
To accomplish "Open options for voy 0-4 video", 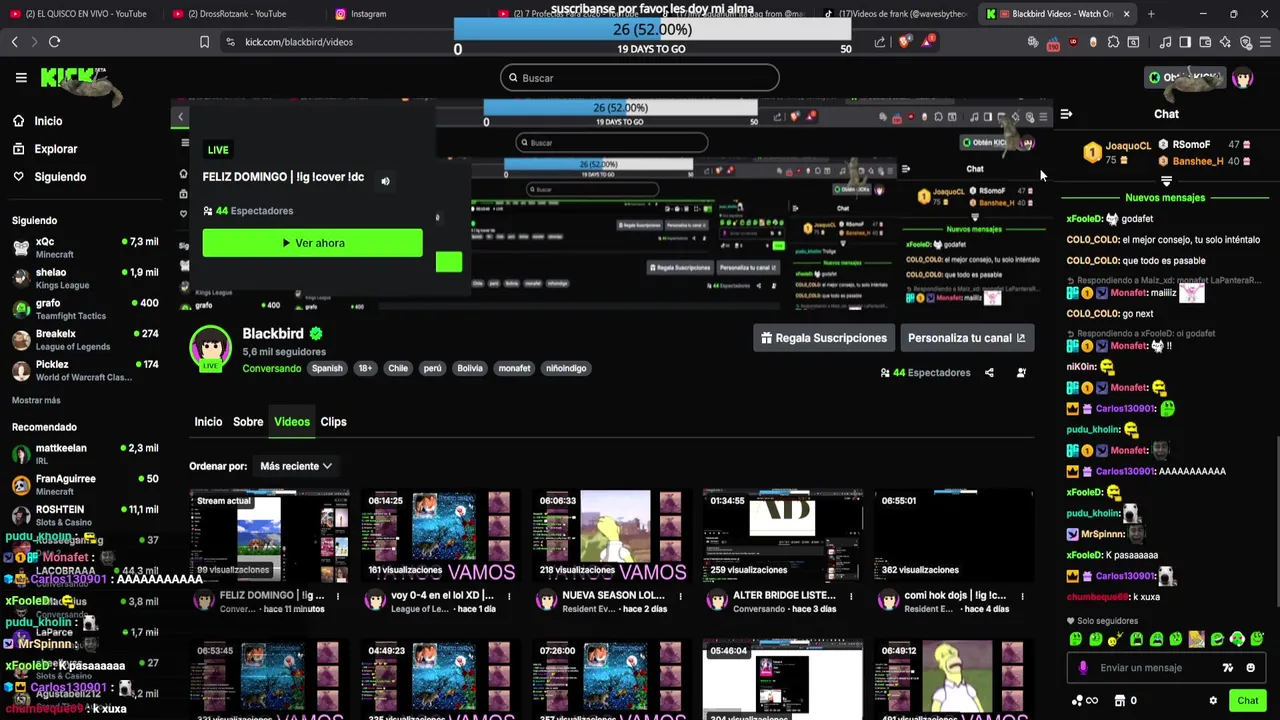I will (509, 596).
